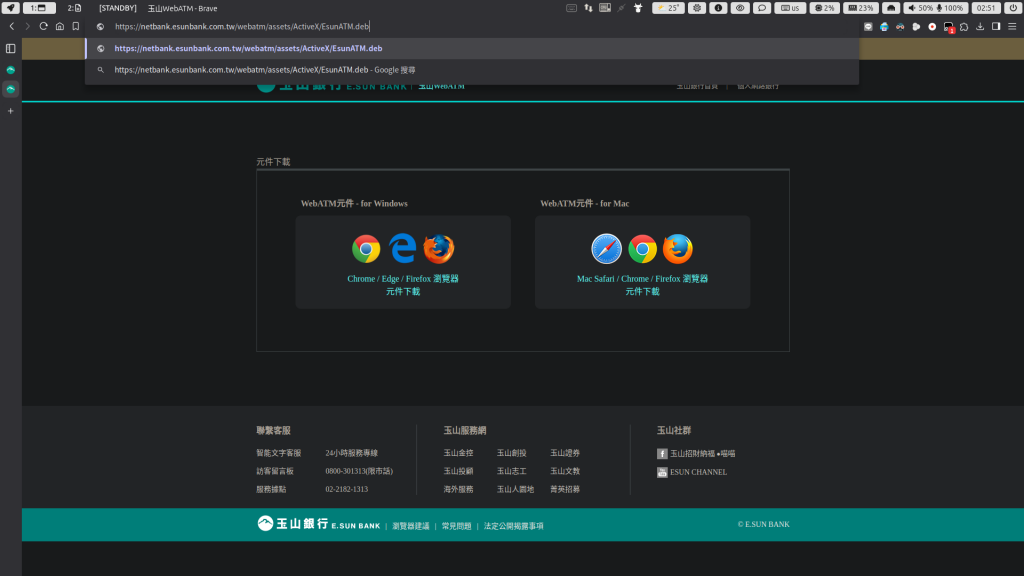Open the ESUN CHANNEL YouTube link
Image resolution: width=1024 pixels, height=576 pixels.
(x=692, y=472)
